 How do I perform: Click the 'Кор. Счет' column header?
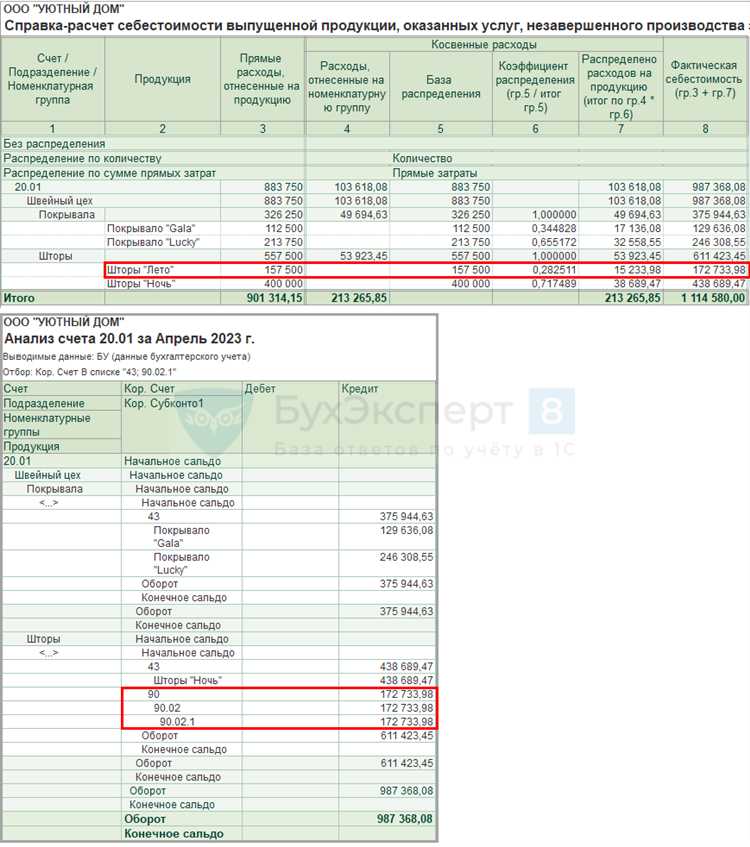(x=149, y=388)
